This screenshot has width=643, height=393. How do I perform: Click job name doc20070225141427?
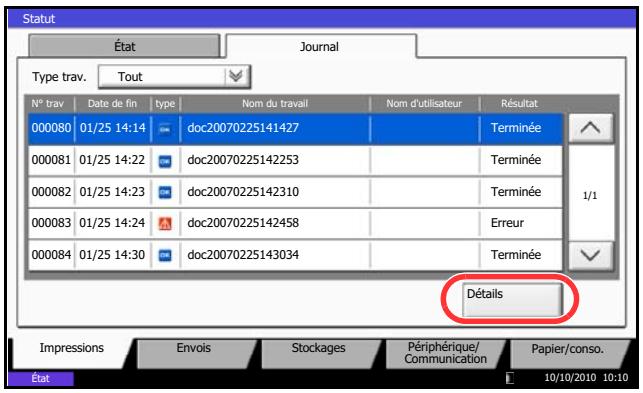pyautogui.click(x=243, y=128)
